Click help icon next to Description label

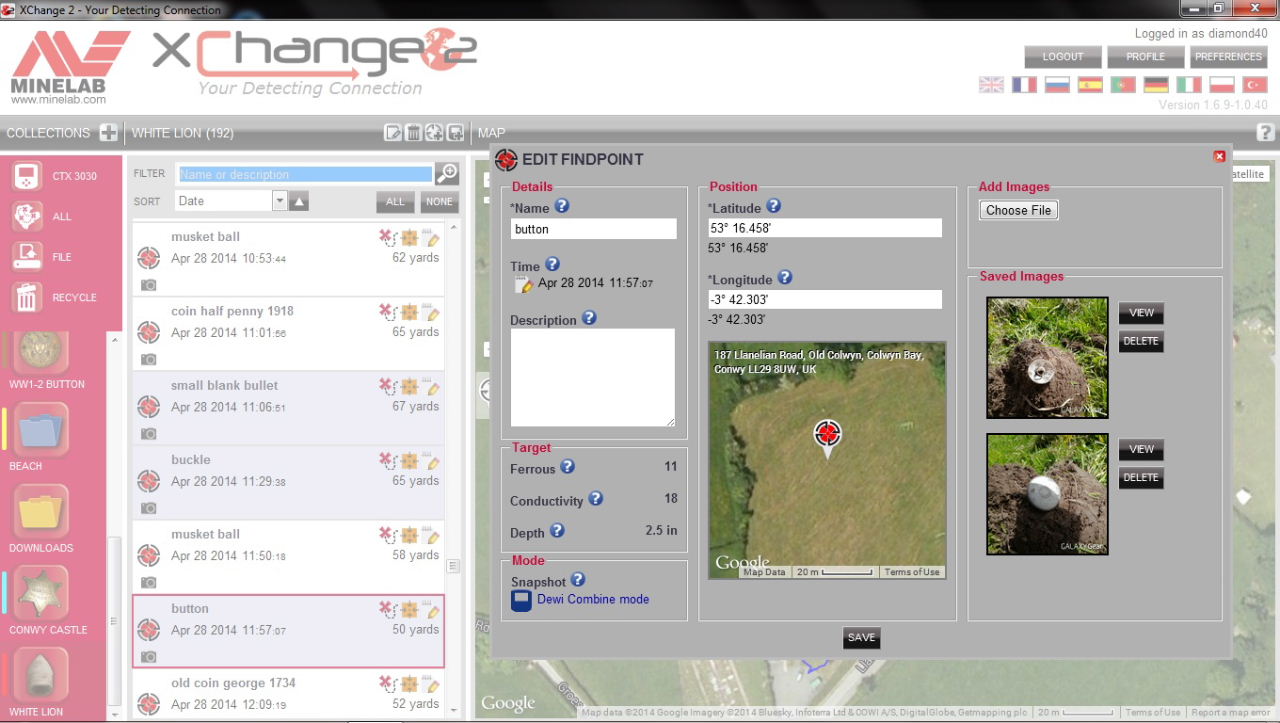589,318
